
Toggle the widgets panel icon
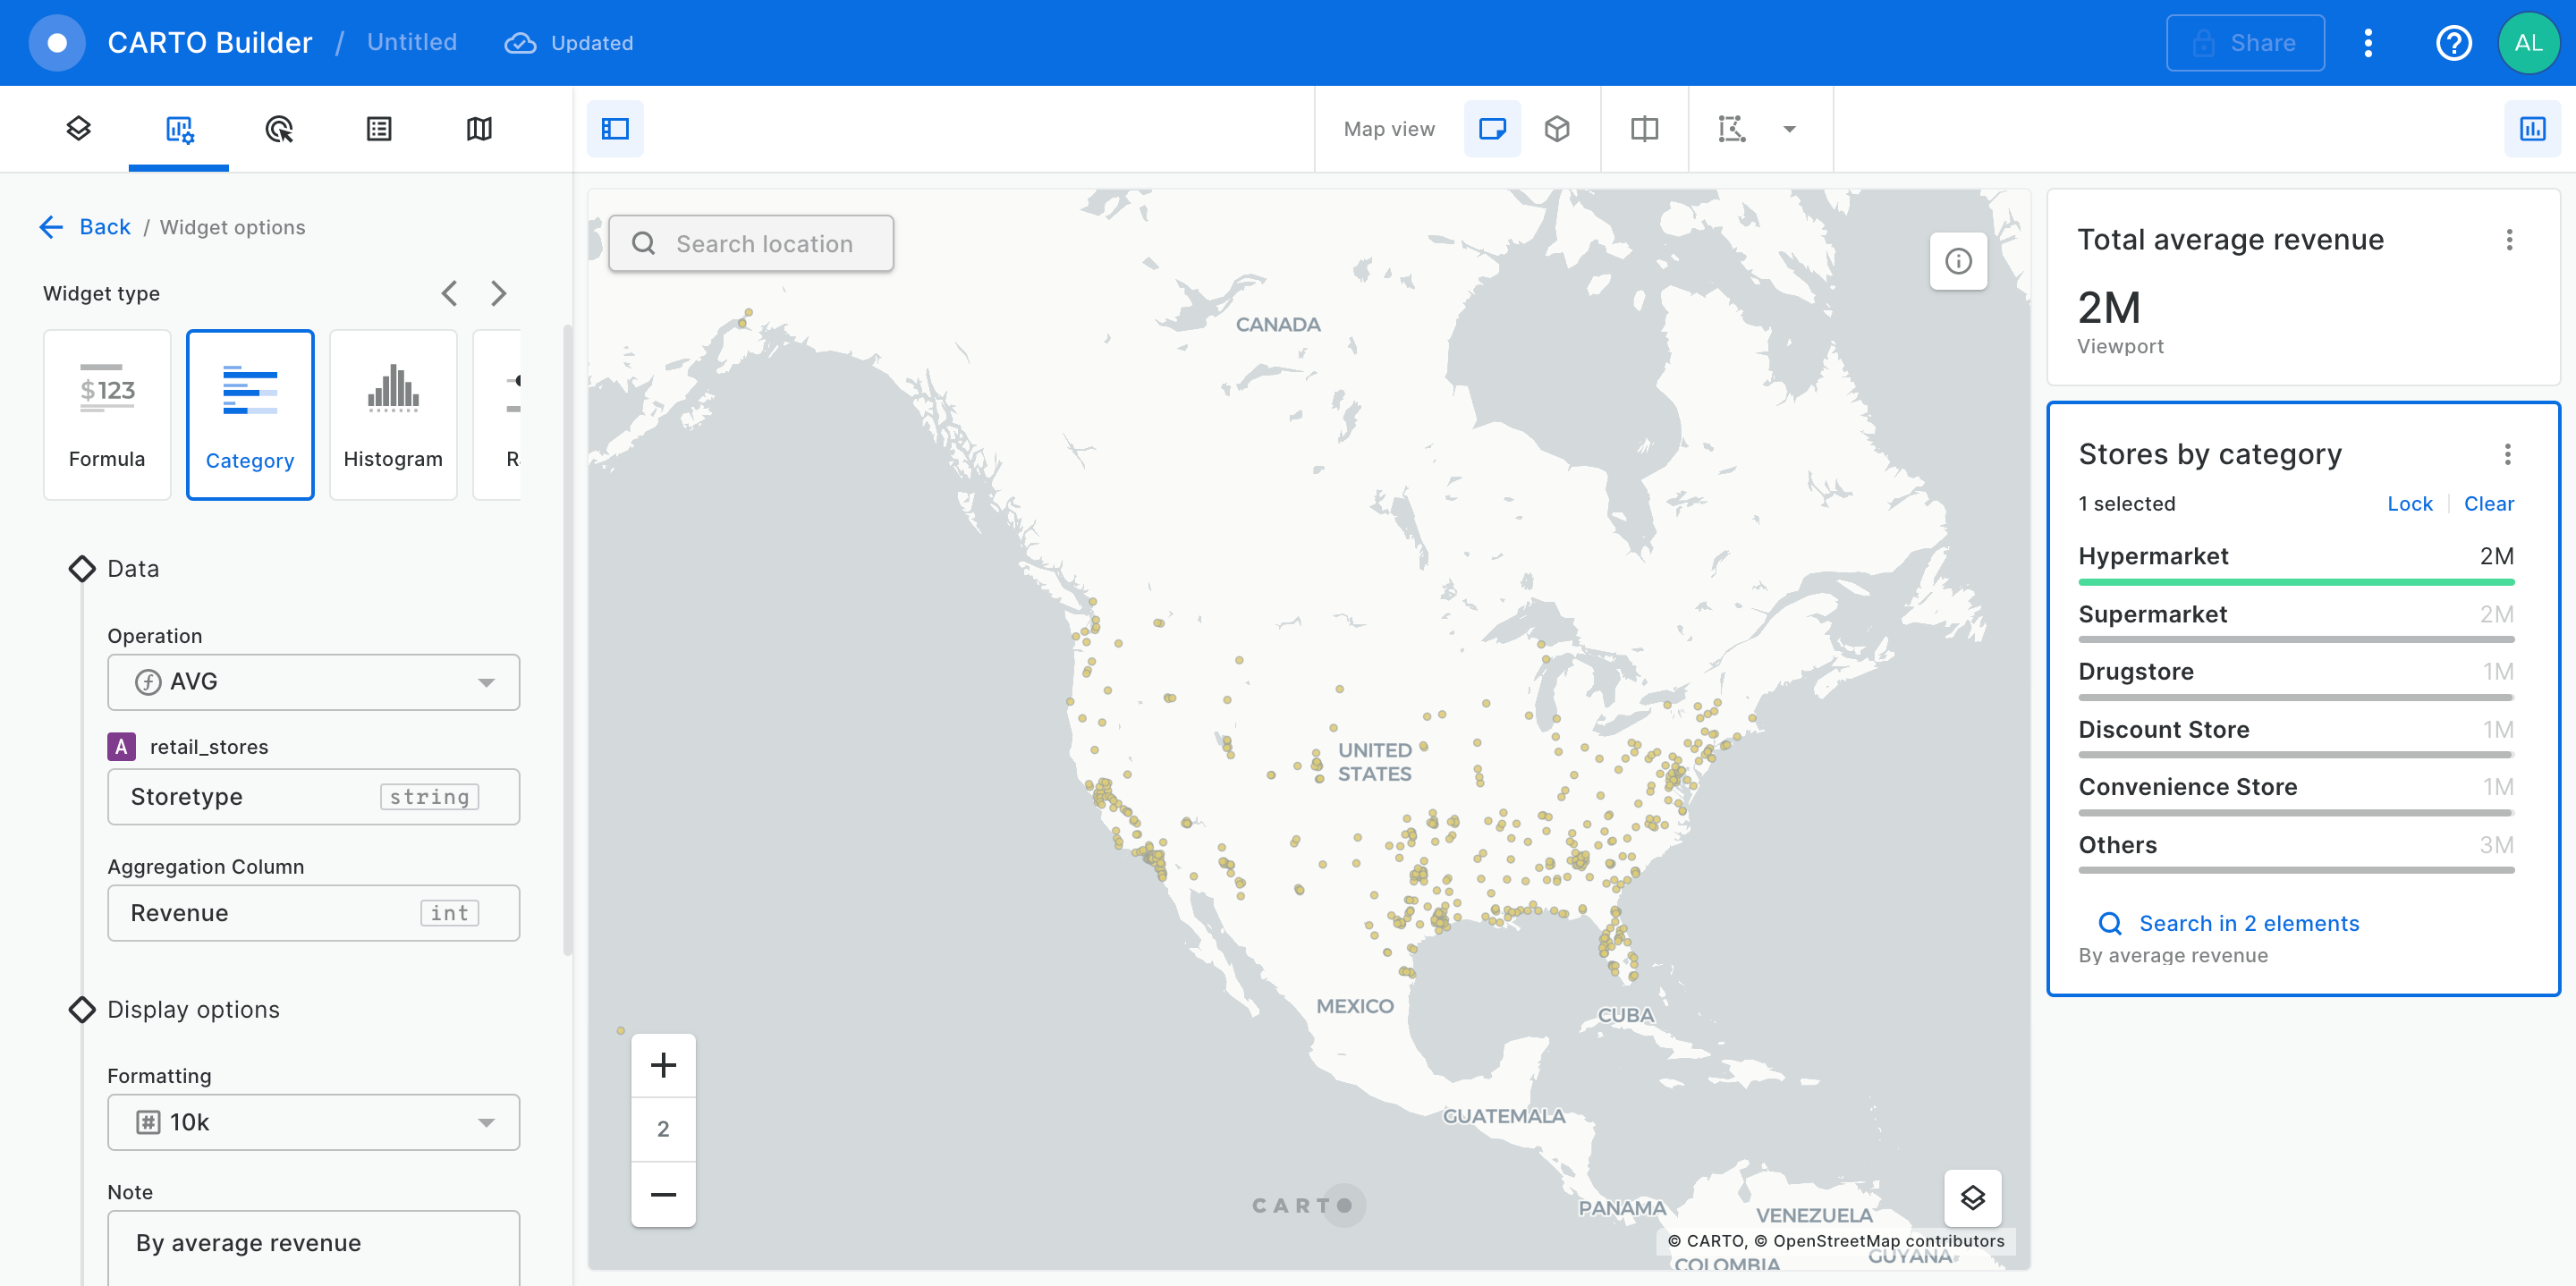point(2532,129)
